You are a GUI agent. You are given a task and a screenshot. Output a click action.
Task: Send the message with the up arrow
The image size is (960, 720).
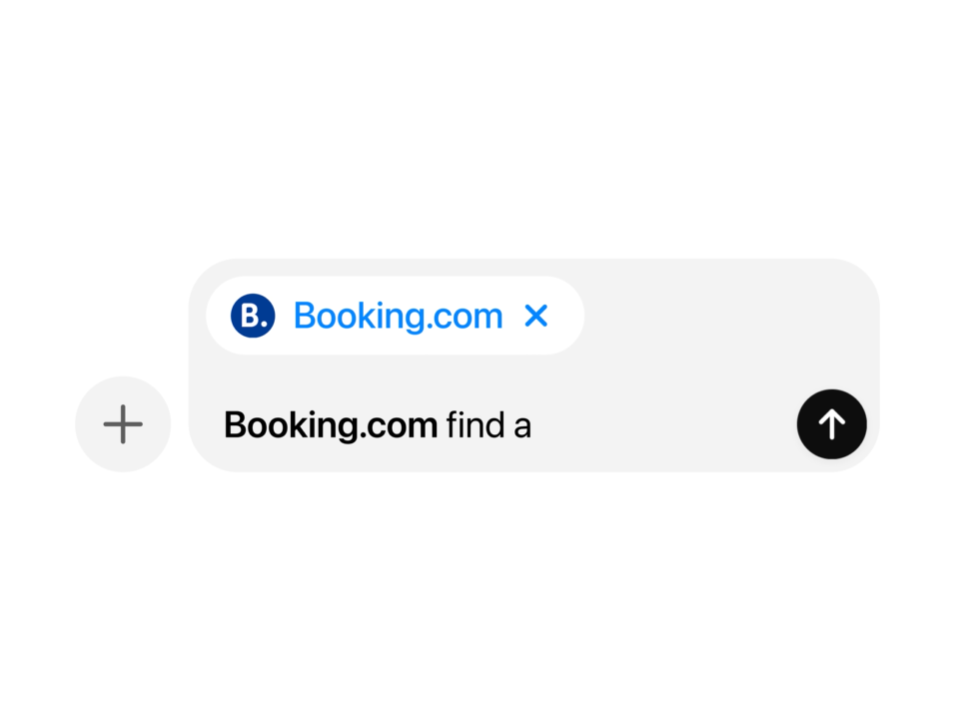831,425
